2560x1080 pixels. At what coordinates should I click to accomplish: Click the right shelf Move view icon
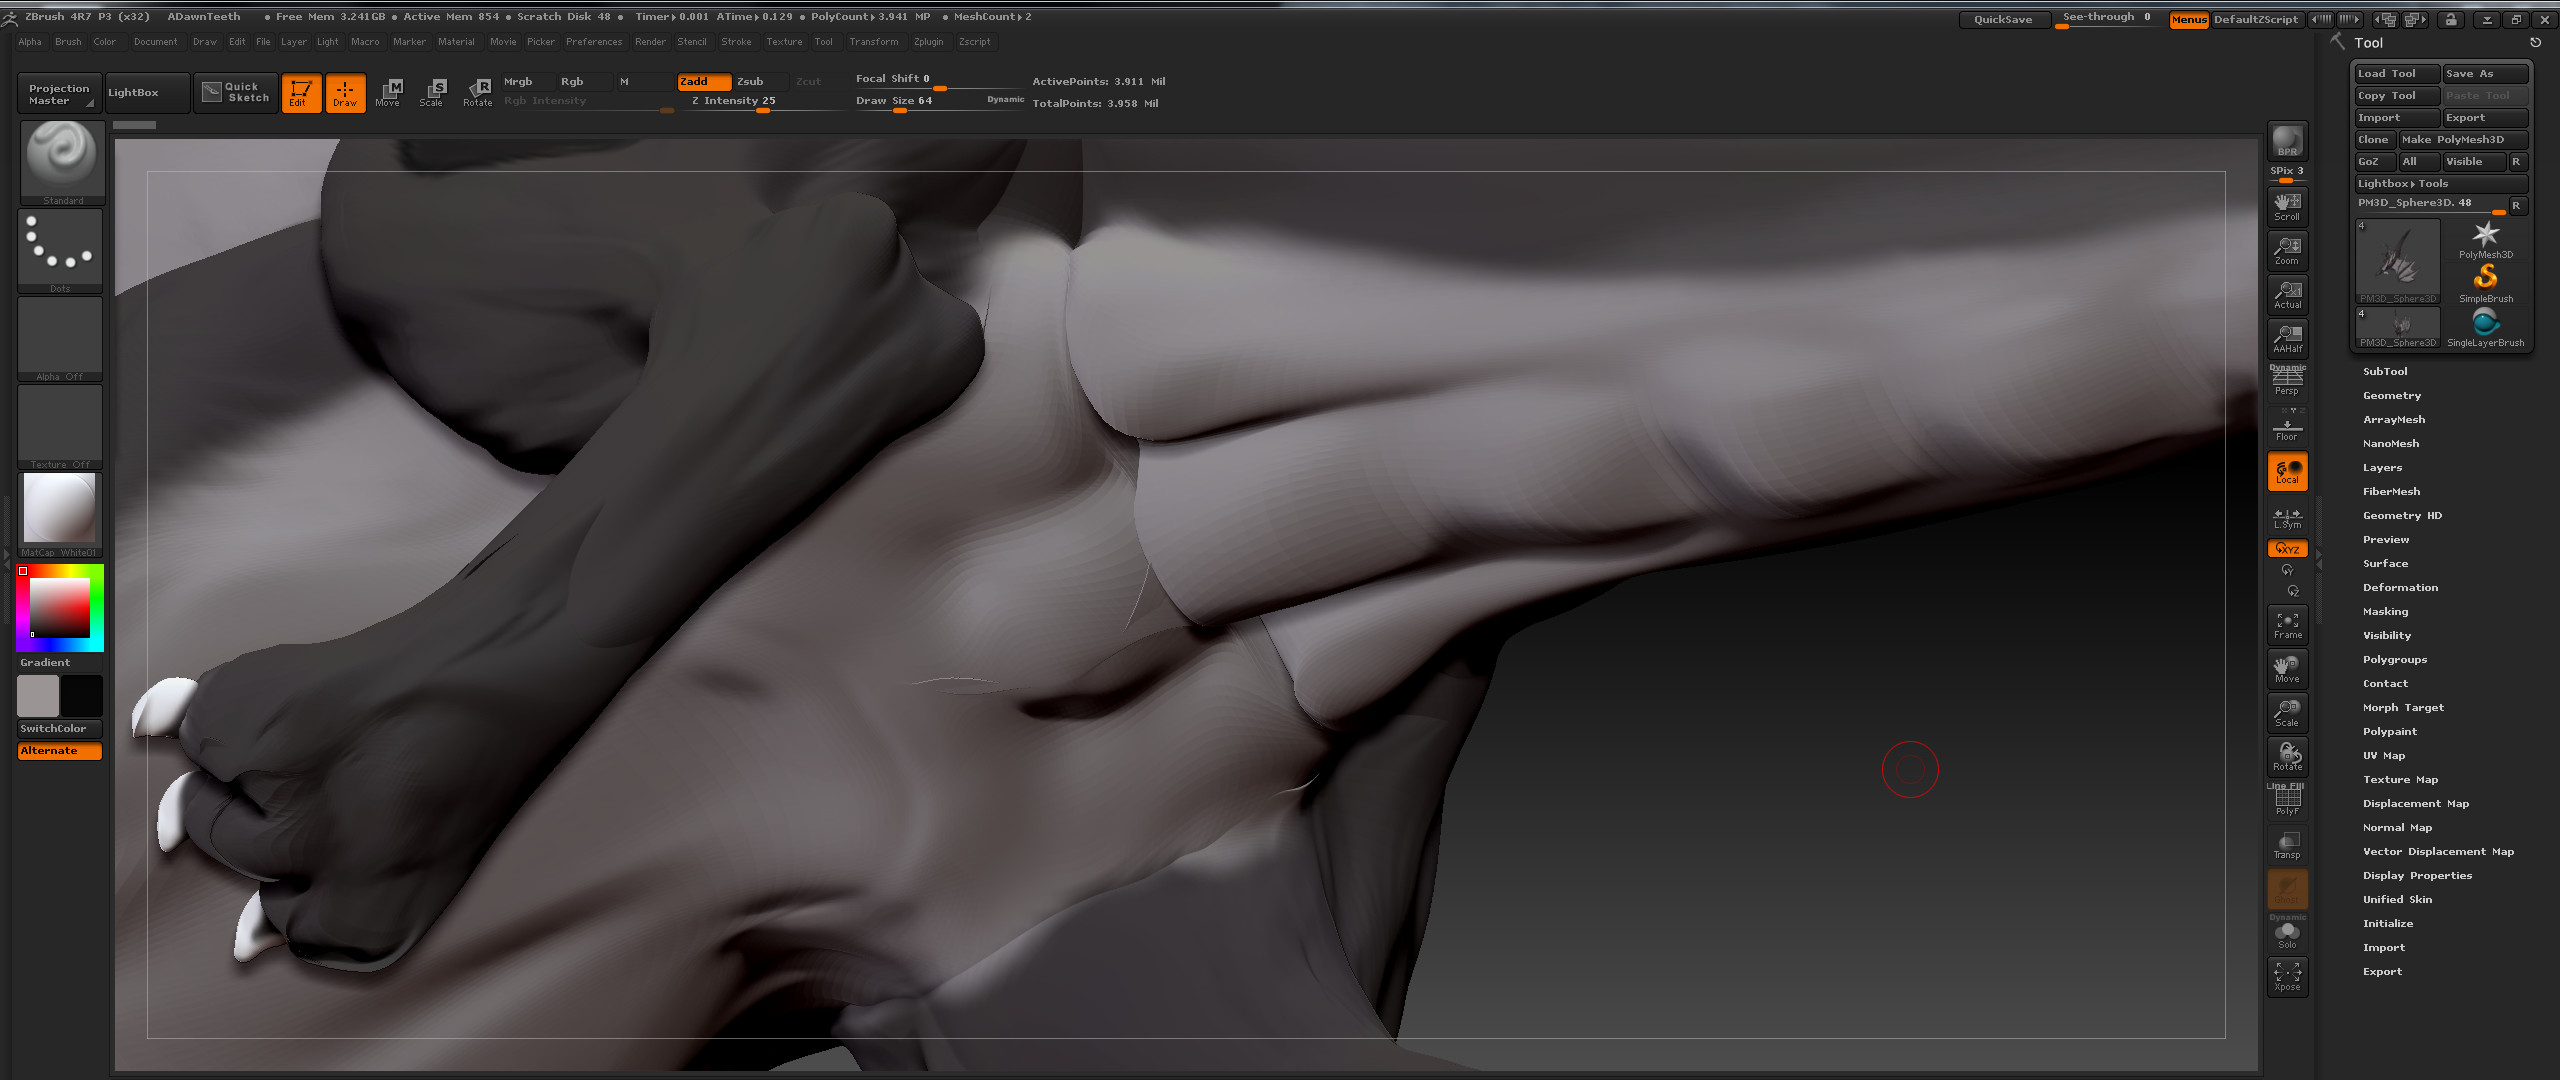[2287, 669]
